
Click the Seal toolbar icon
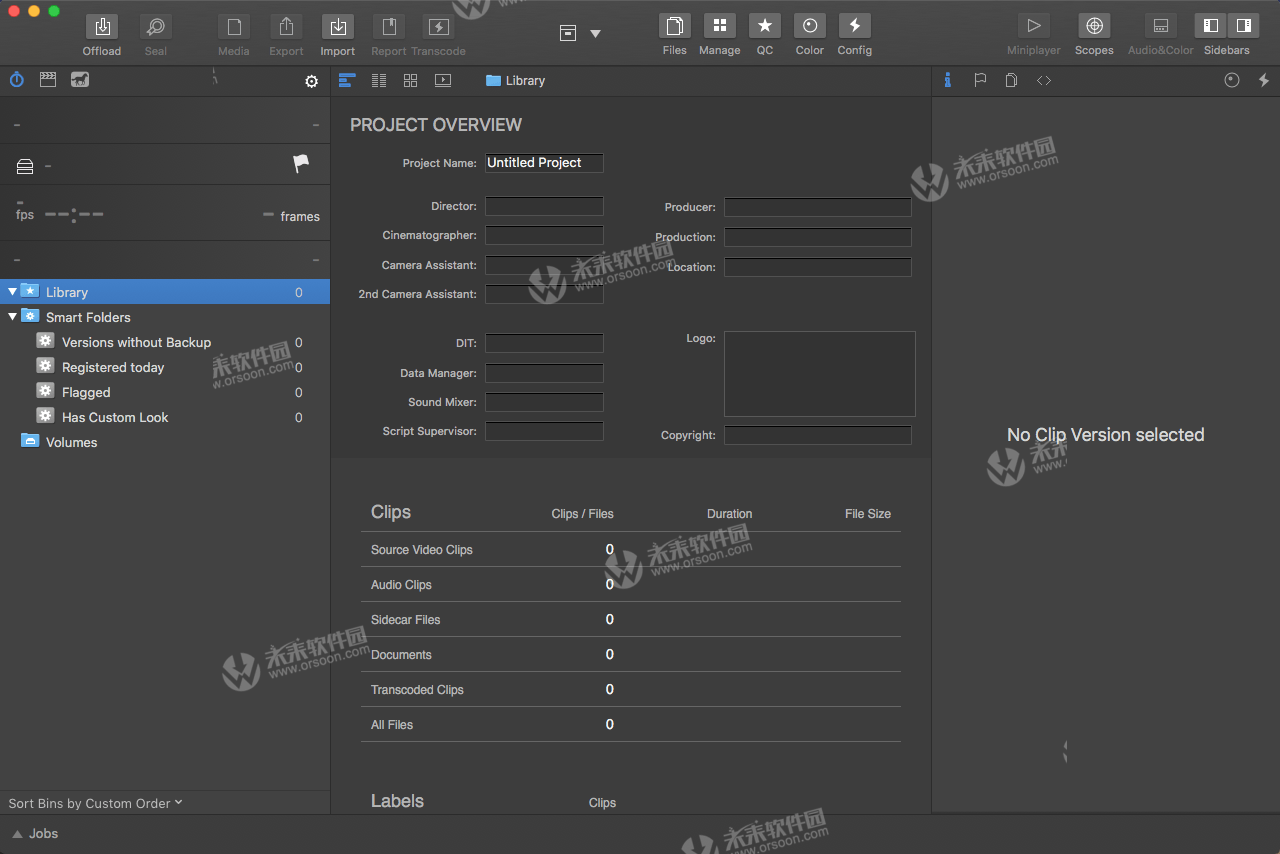pyautogui.click(x=155, y=27)
